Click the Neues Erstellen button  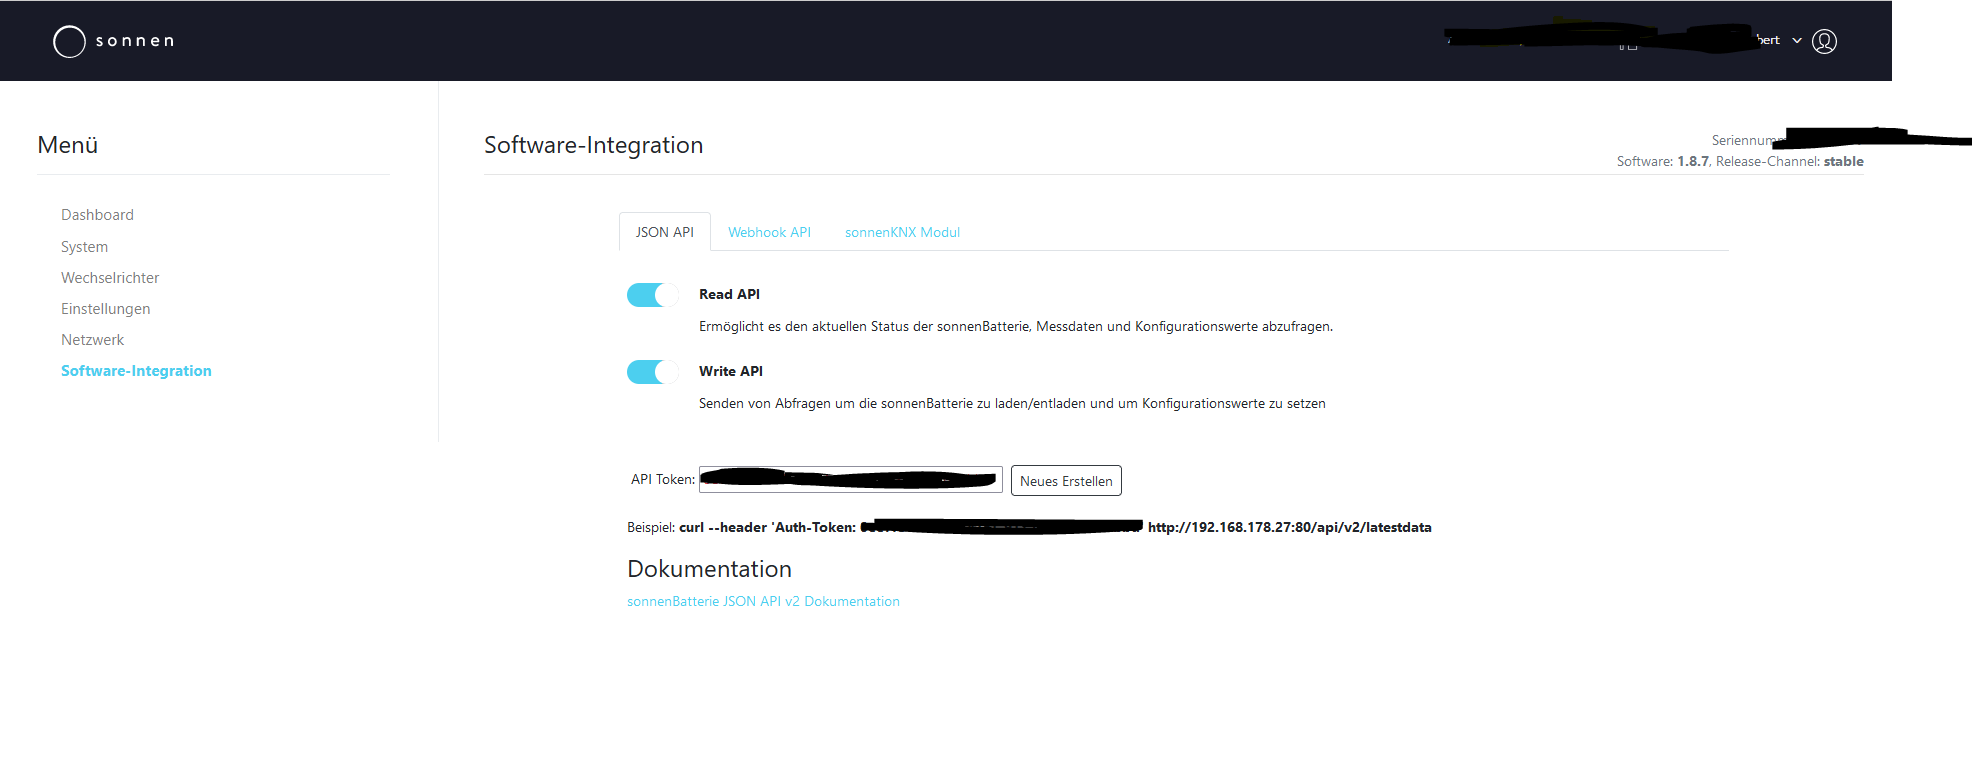(x=1066, y=481)
